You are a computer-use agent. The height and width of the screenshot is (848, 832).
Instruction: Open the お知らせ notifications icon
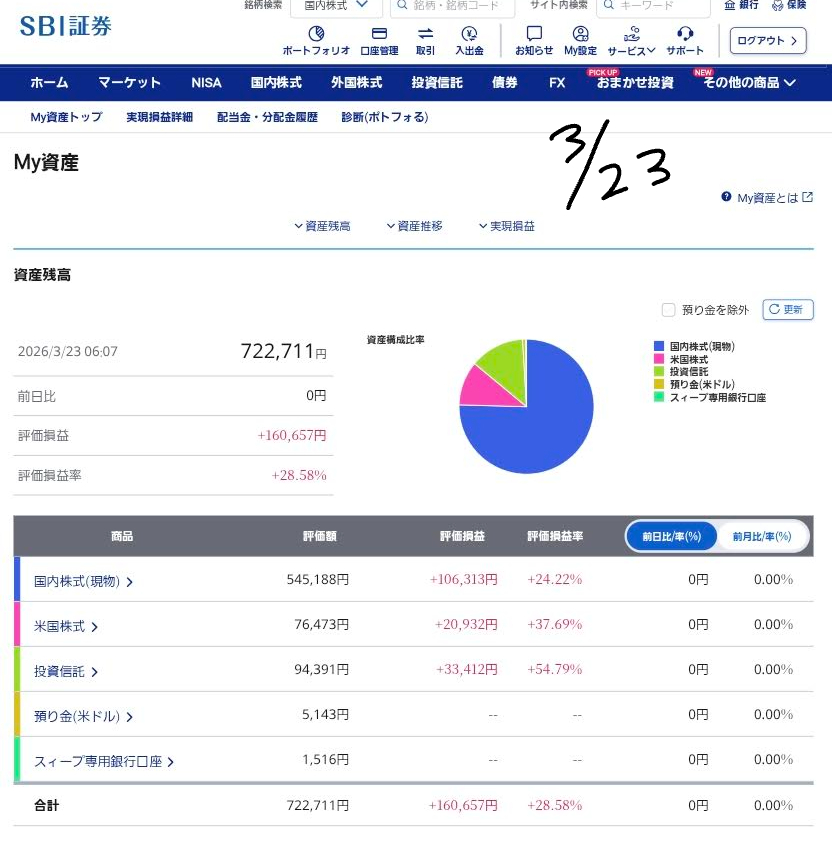coord(534,40)
